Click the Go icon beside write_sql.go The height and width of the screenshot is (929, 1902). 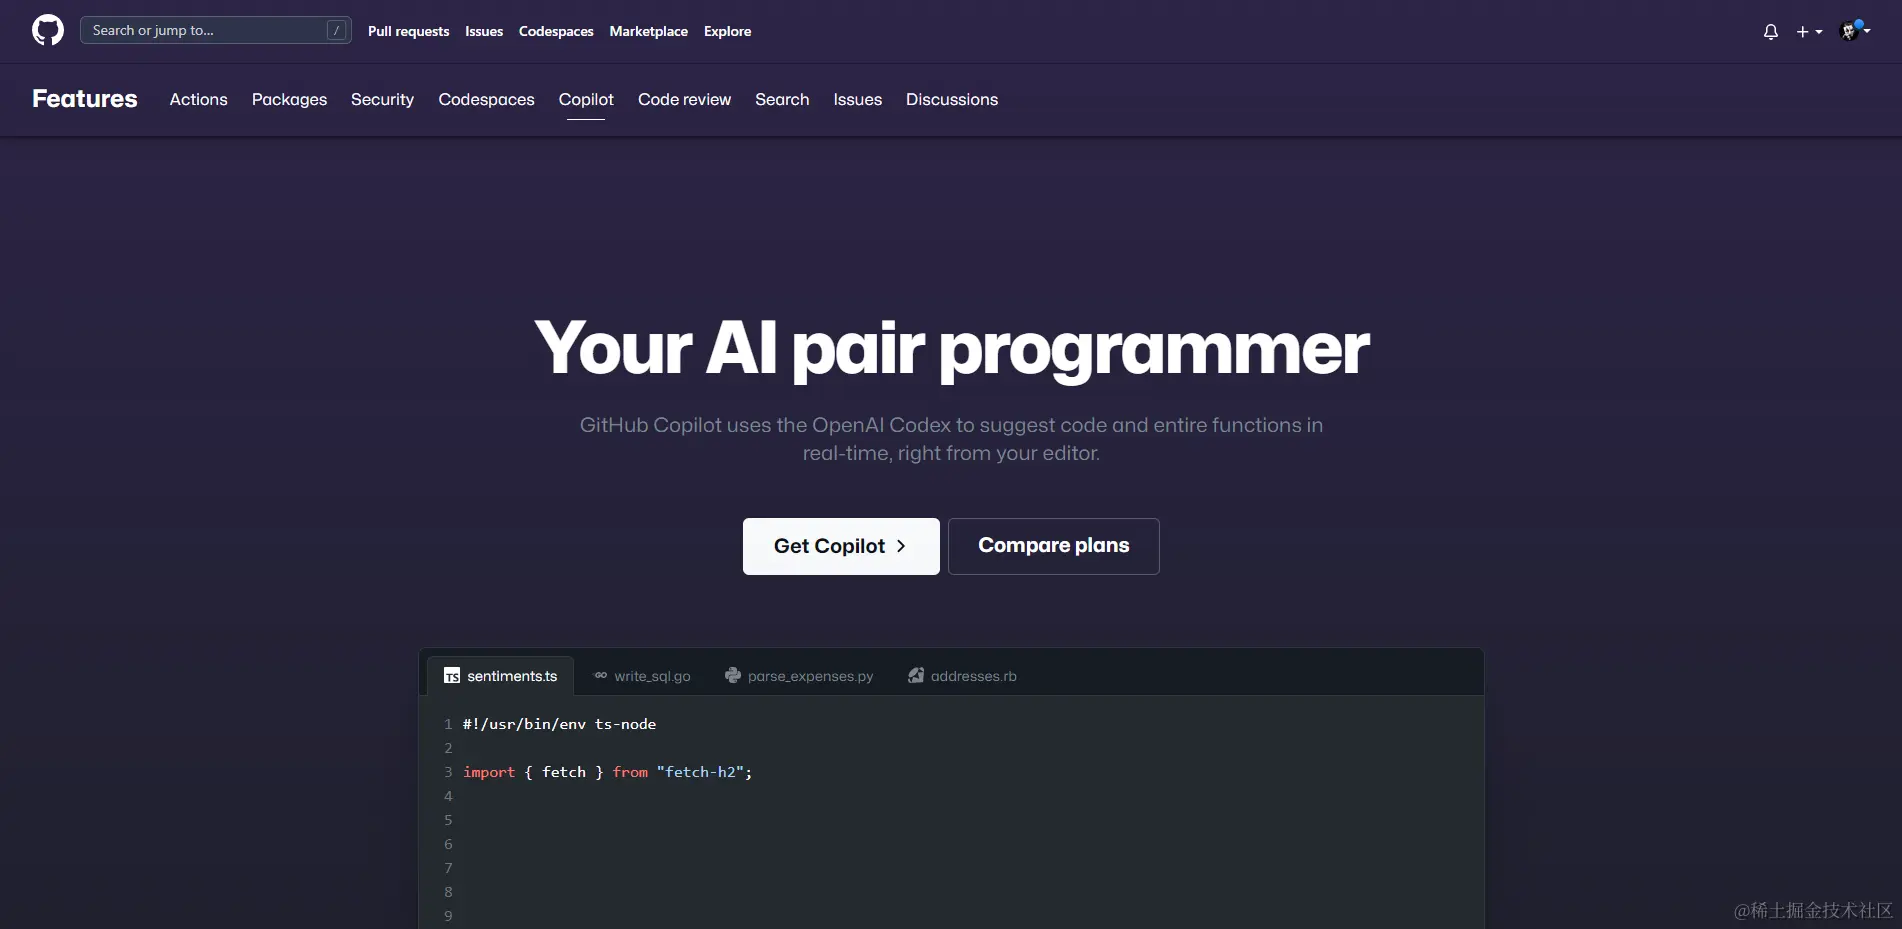click(601, 676)
